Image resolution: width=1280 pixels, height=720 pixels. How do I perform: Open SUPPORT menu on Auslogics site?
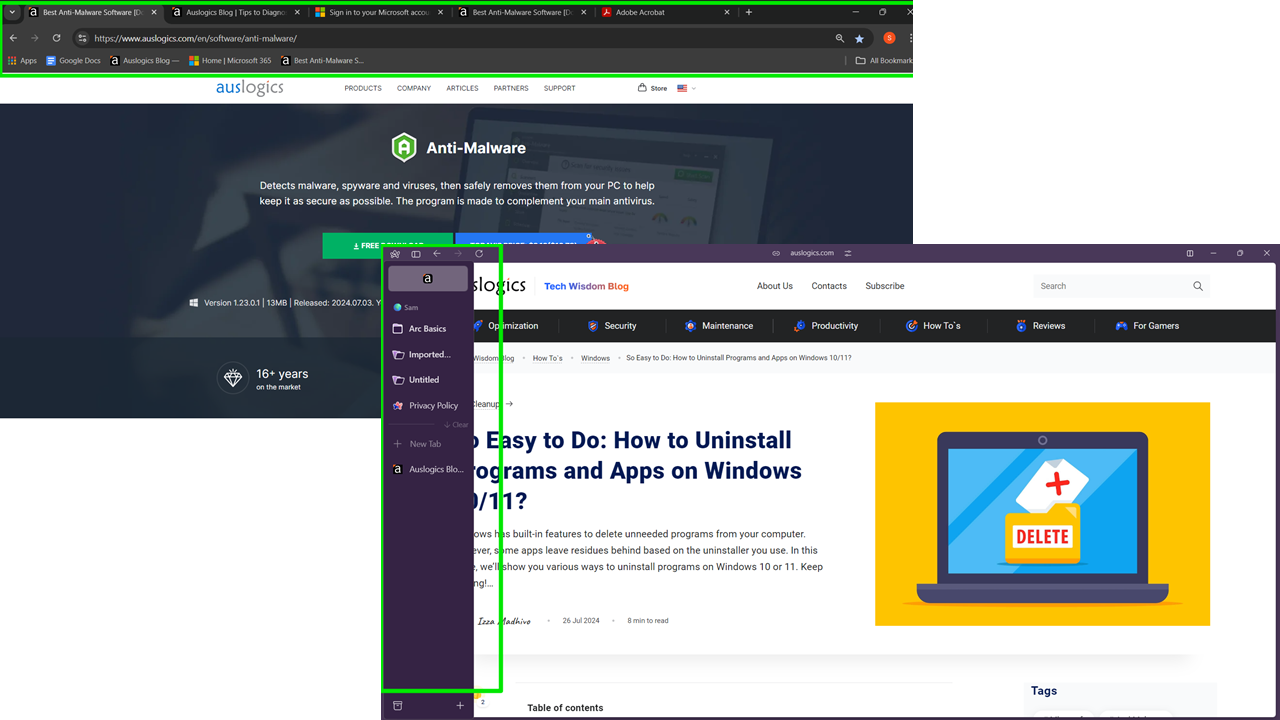point(560,88)
